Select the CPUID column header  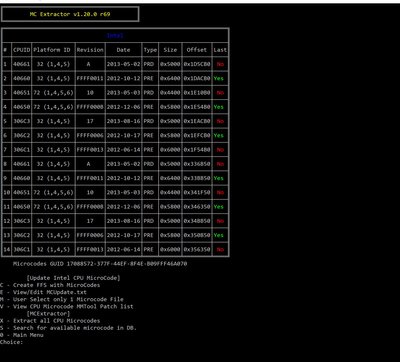pos(22,50)
